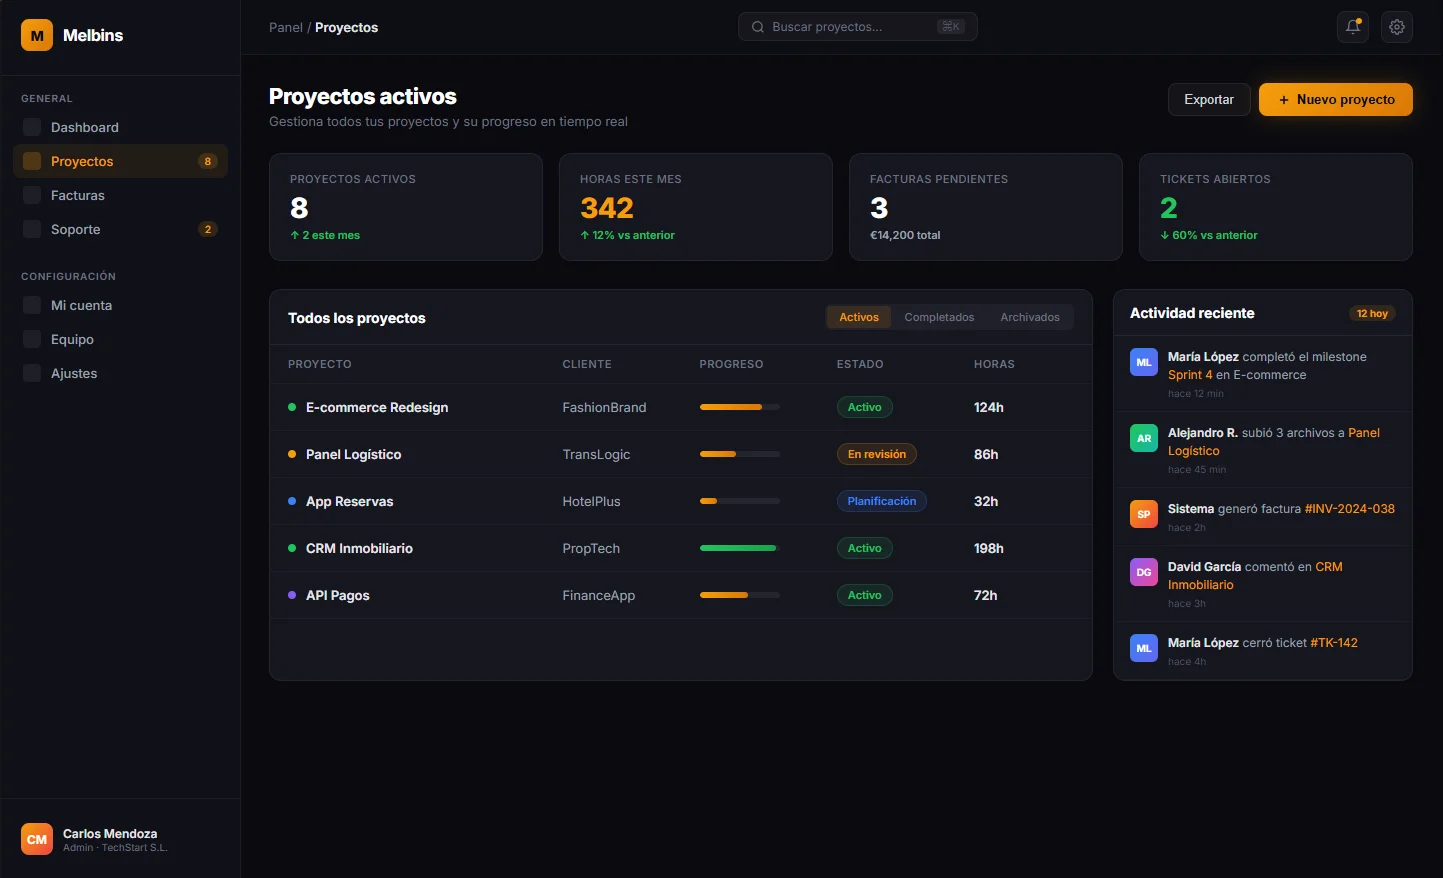Click the settings gear in the top bar
Viewport: 1443px width, 878px height.
(x=1396, y=27)
